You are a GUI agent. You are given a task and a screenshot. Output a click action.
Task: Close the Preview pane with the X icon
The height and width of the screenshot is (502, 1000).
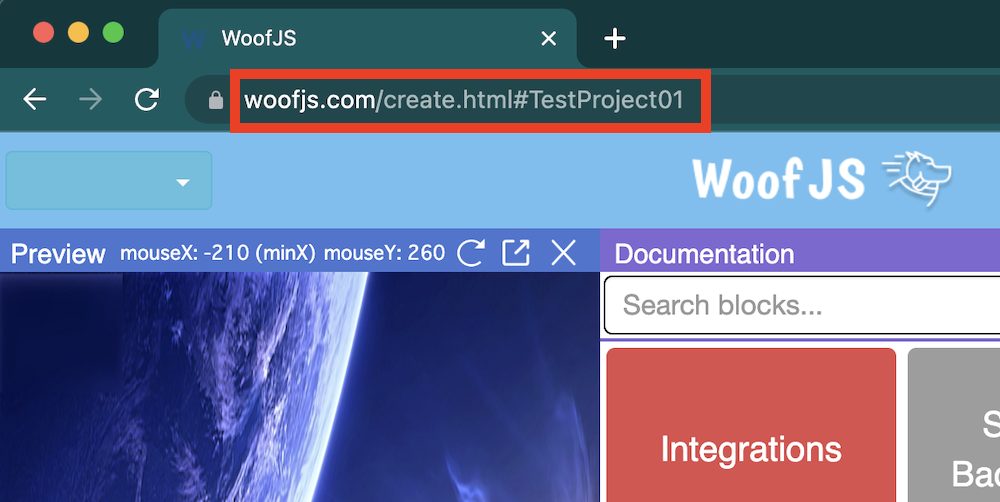564,253
